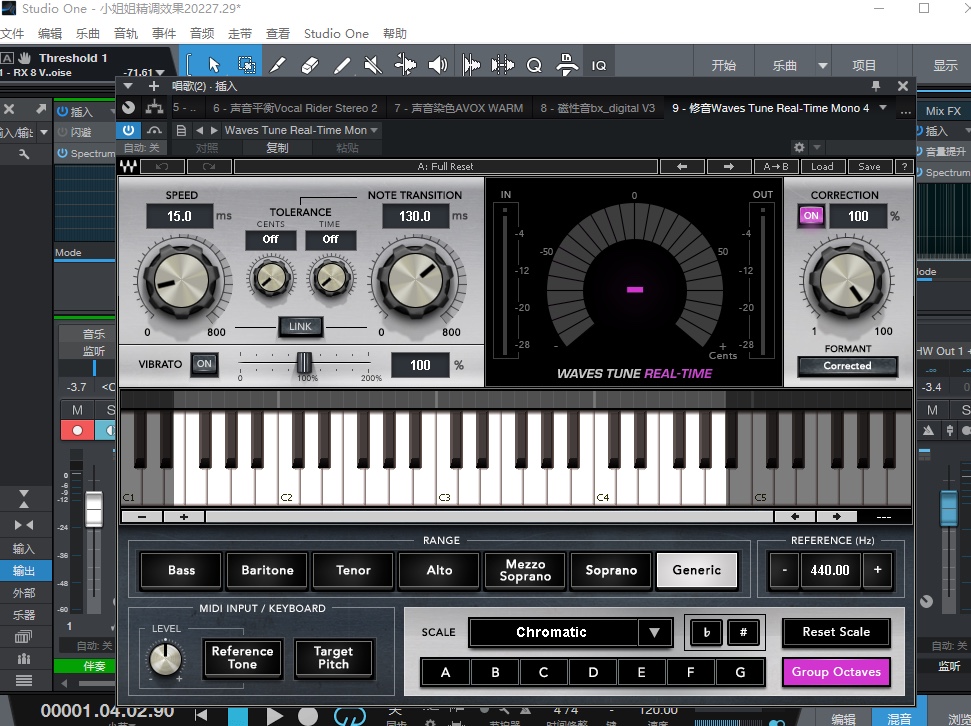Open the Quantize Q button
Image resolution: width=971 pixels, height=726 pixels.
(534, 65)
